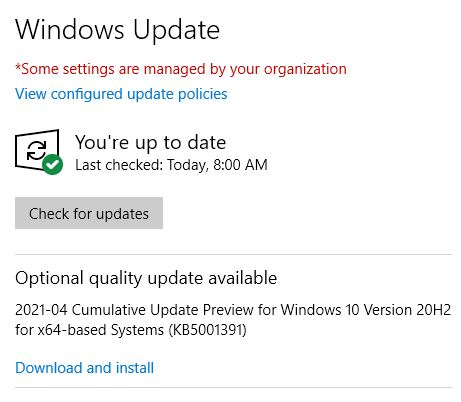The height and width of the screenshot is (402, 461).
Task: Click the 2021-04 Cumulative Update Preview line
Action: click(x=233, y=310)
